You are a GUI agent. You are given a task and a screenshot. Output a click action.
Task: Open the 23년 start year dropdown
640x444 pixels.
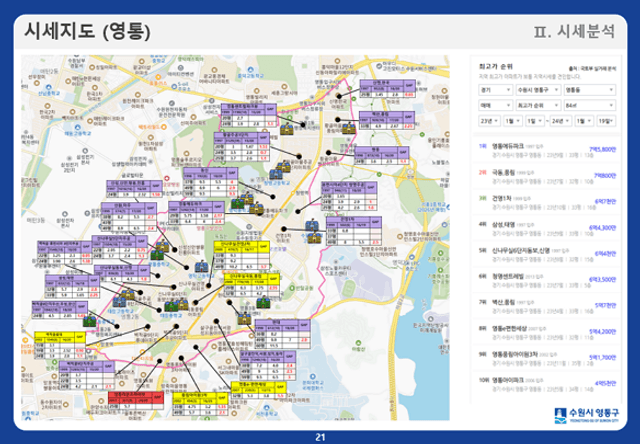489,121
